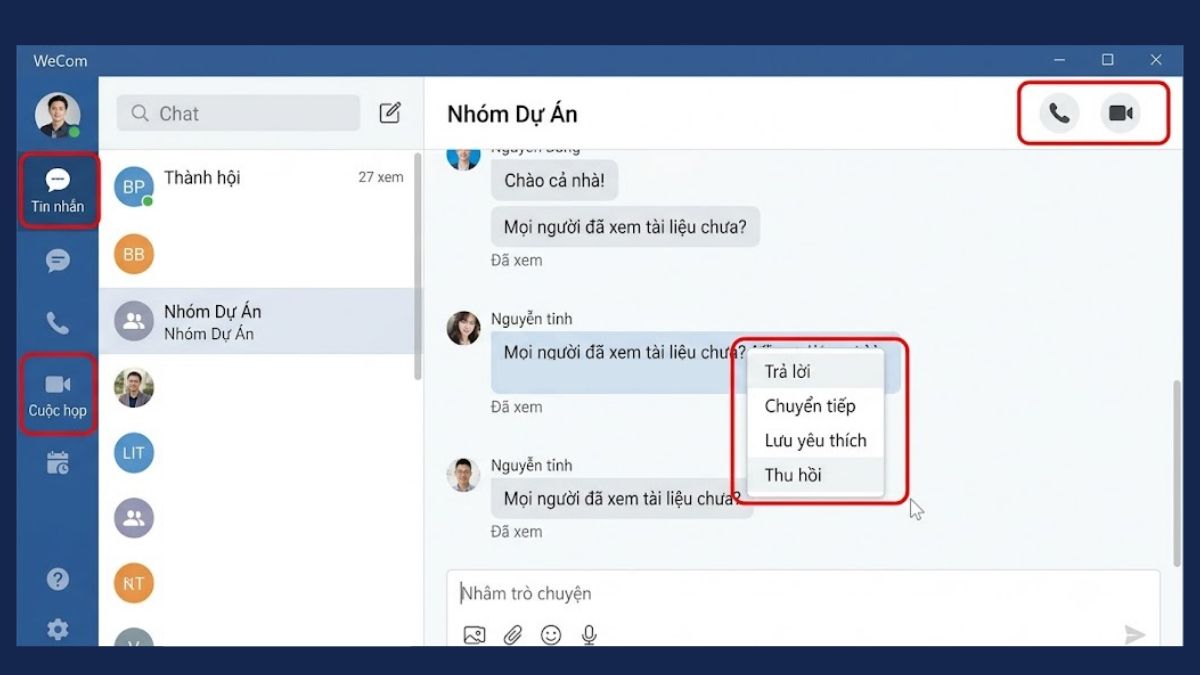Maximize the WeCom window
The width and height of the screenshot is (1200, 675).
[1108, 60]
